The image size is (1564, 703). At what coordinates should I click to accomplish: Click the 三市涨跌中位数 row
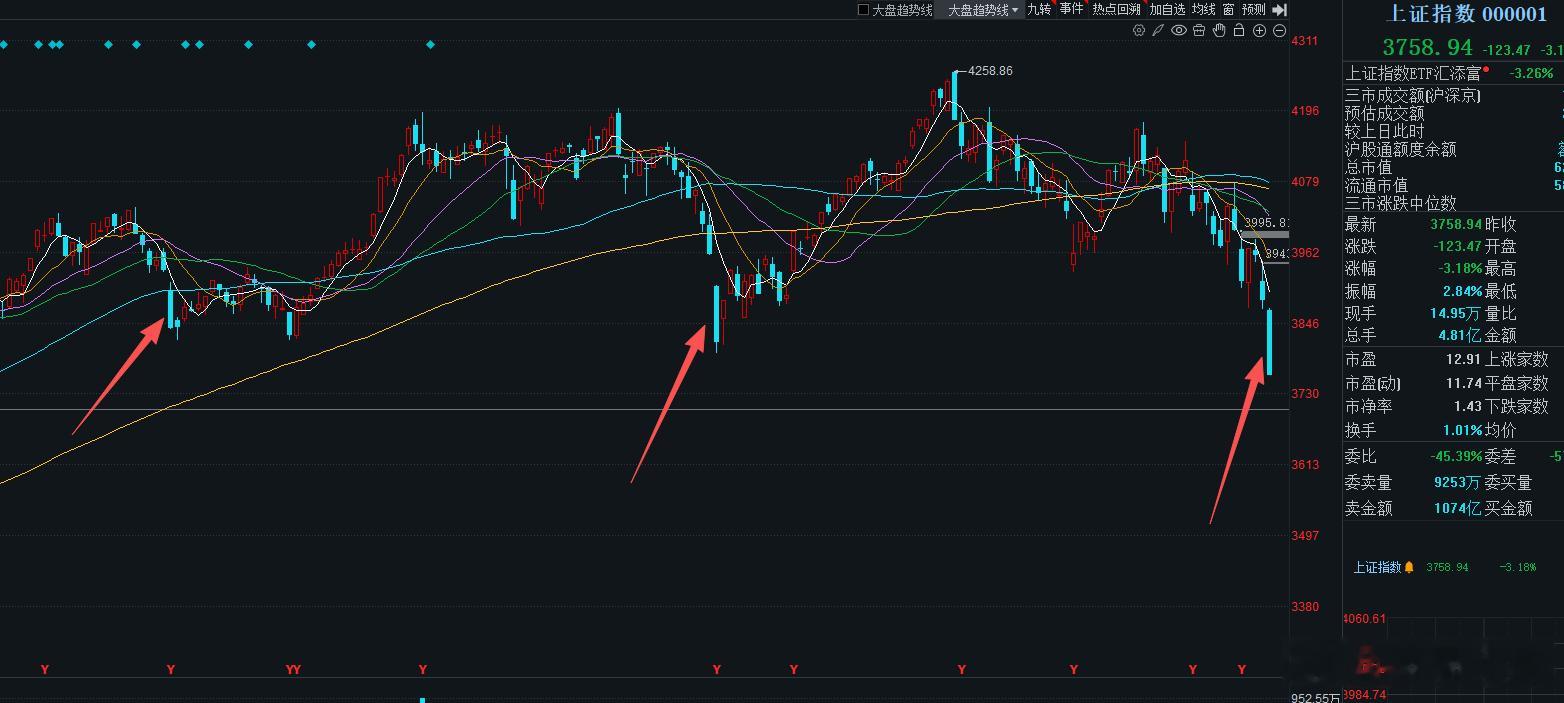1453,203
